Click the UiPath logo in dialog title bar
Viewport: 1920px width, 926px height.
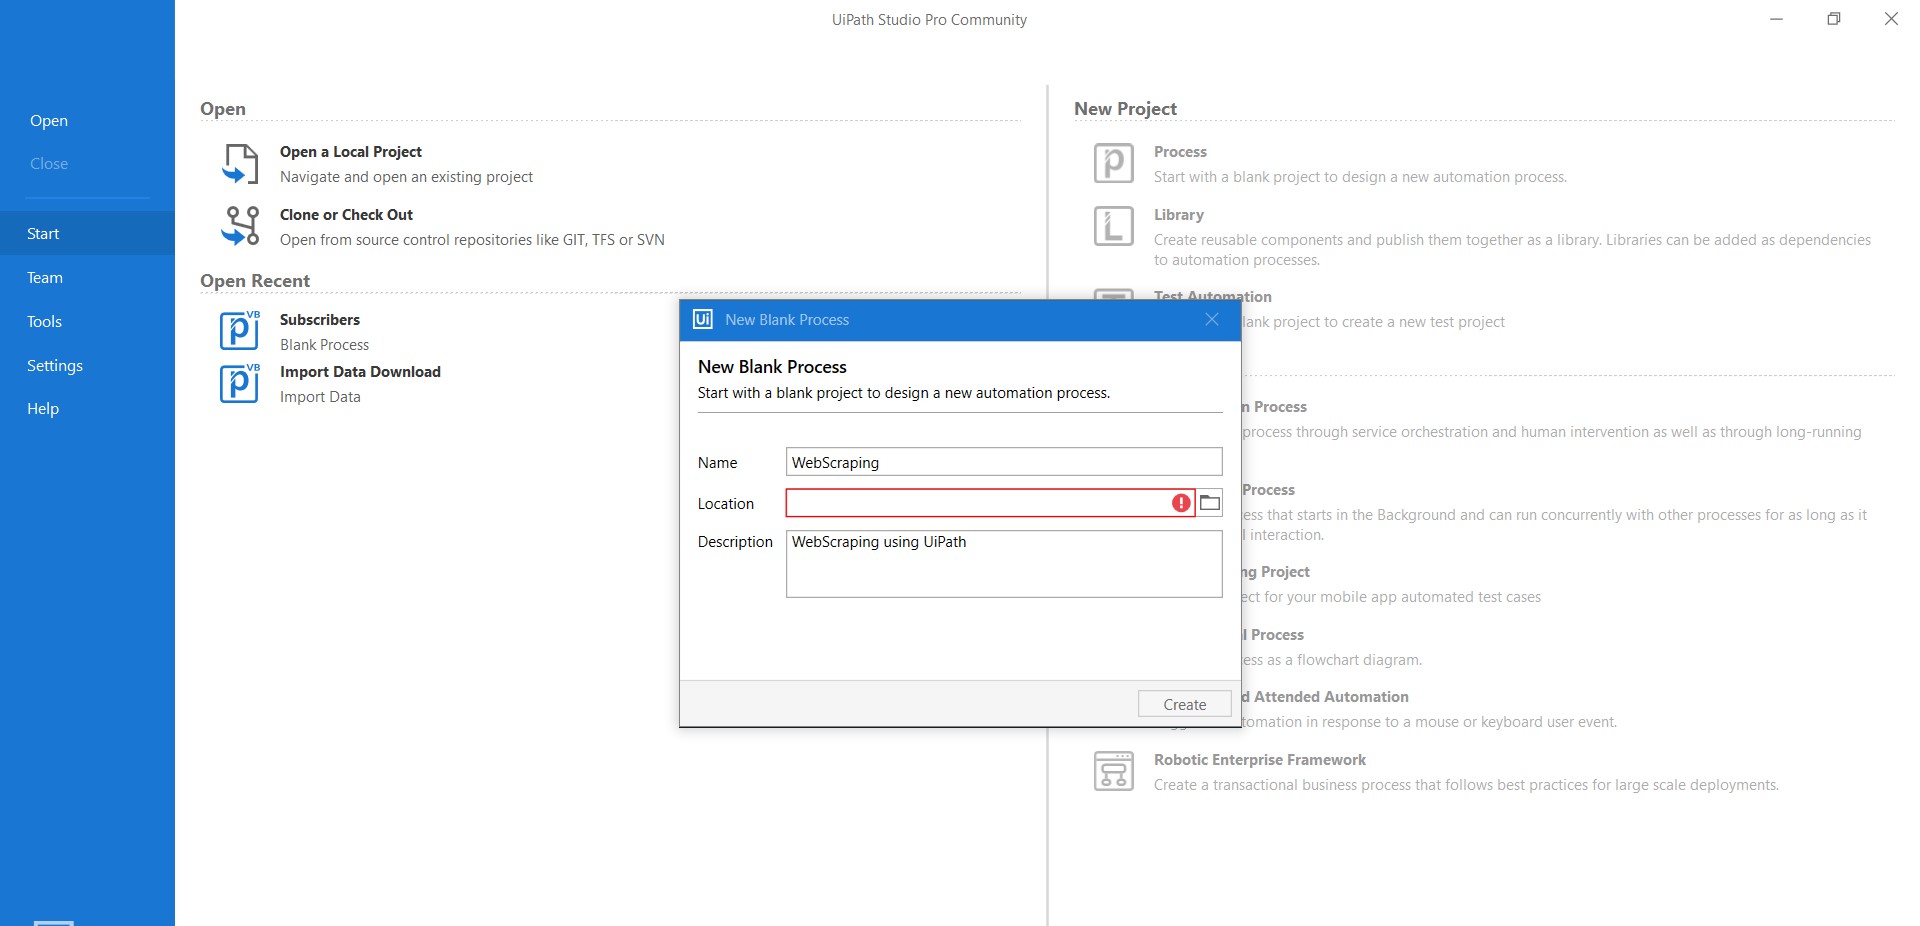point(703,320)
